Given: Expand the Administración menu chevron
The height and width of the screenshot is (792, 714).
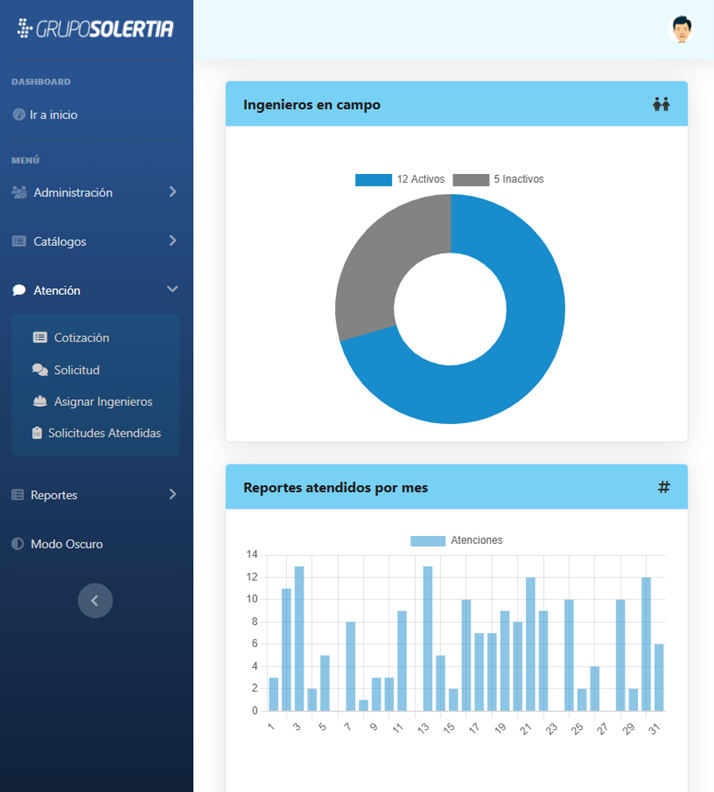Looking at the screenshot, I should coord(172,192).
